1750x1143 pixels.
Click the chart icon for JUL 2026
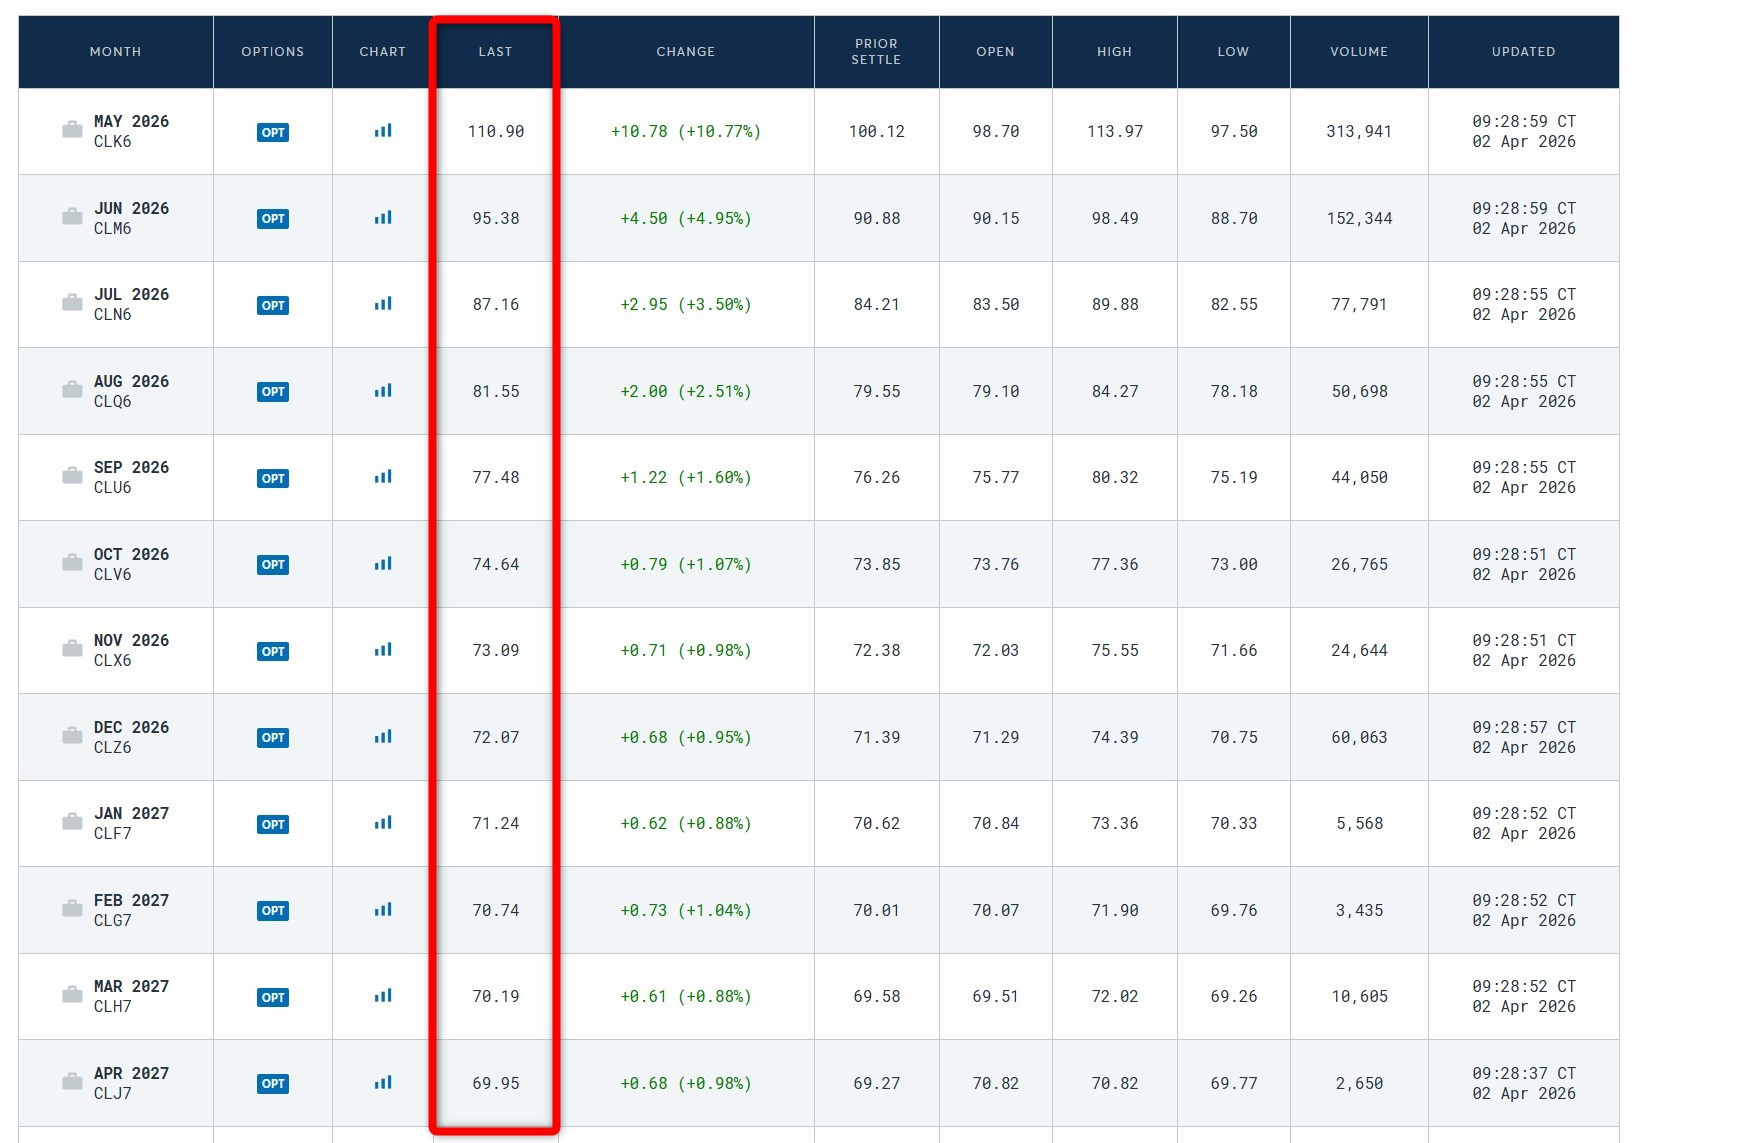point(383,304)
